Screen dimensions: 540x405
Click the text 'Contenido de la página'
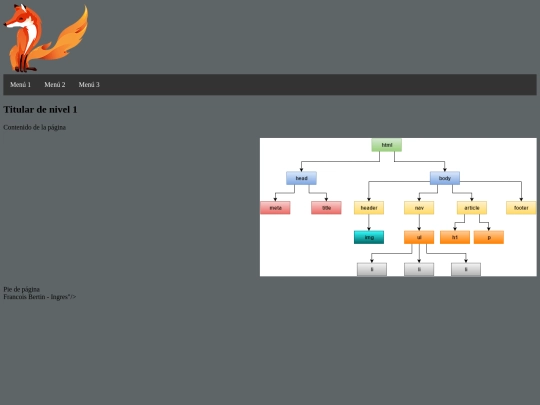click(34, 127)
